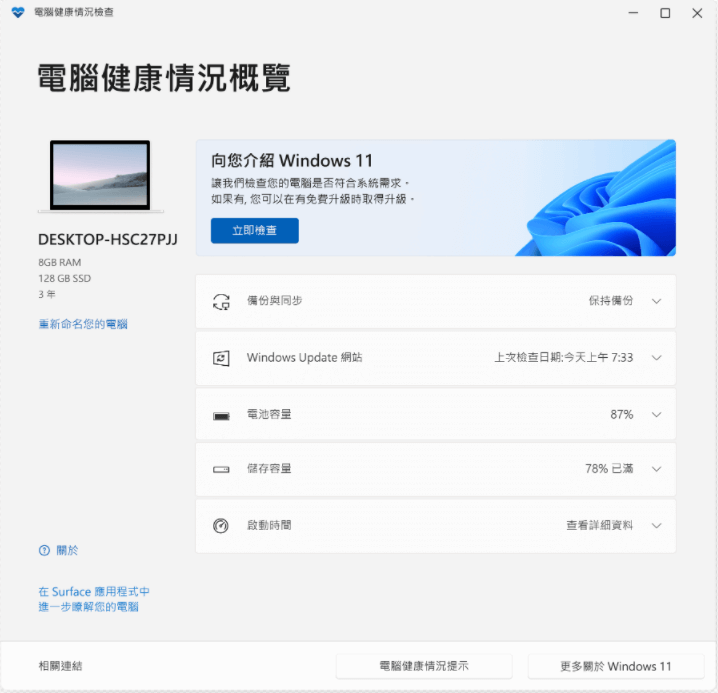Minimize the PC Health Check window
This screenshot has width=718, height=693.
pos(633,13)
